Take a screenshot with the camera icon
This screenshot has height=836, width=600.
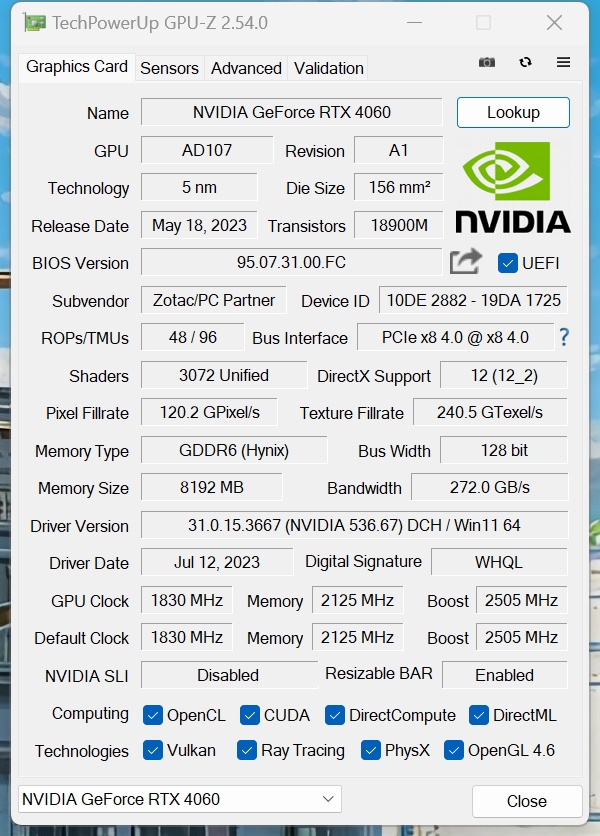click(x=487, y=62)
